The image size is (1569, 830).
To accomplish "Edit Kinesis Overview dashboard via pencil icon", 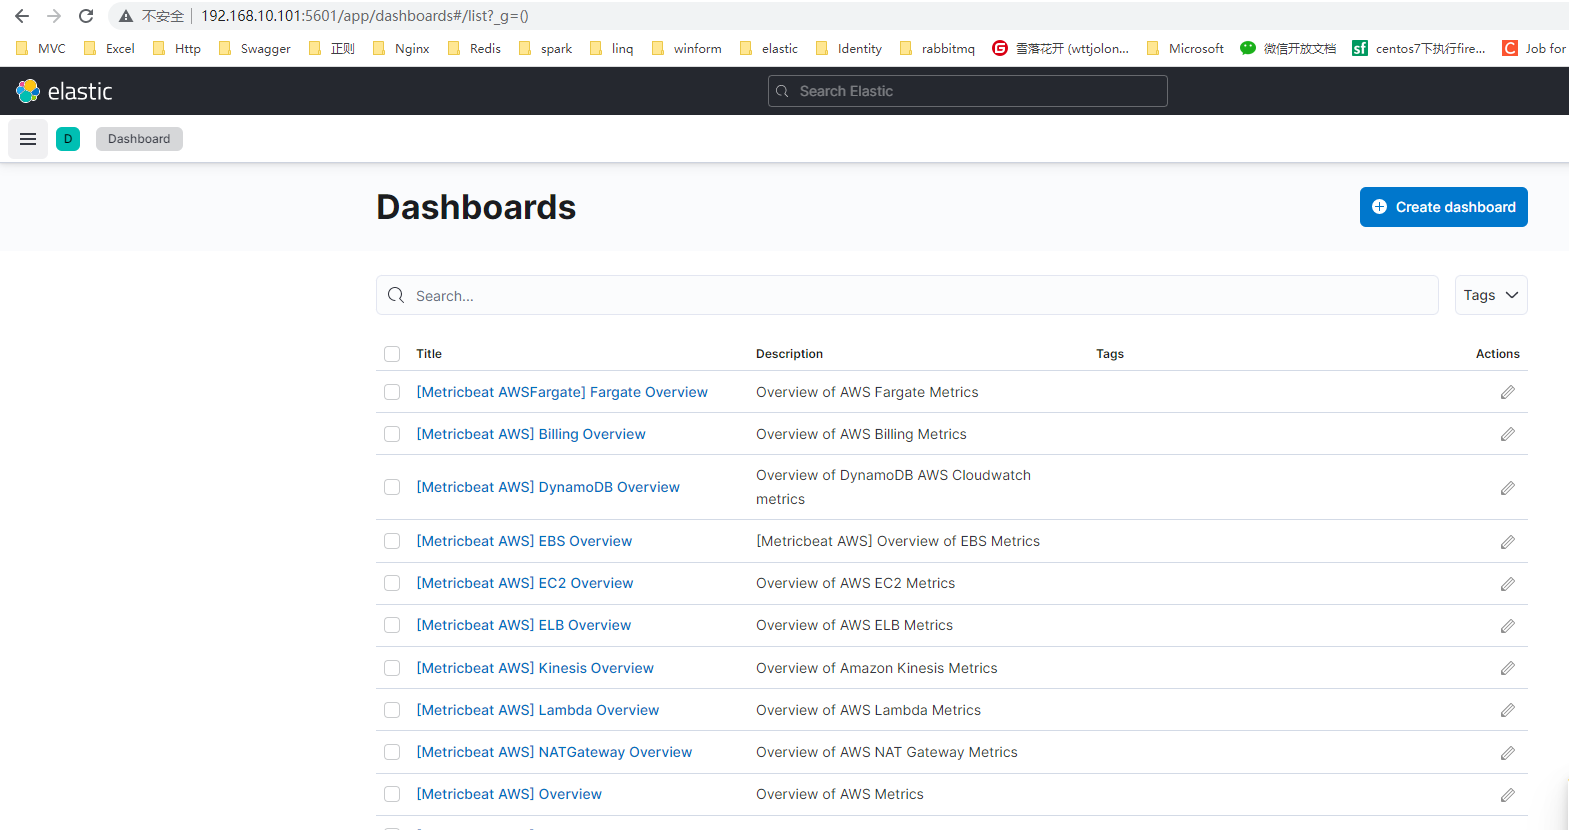I will (x=1507, y=668).
